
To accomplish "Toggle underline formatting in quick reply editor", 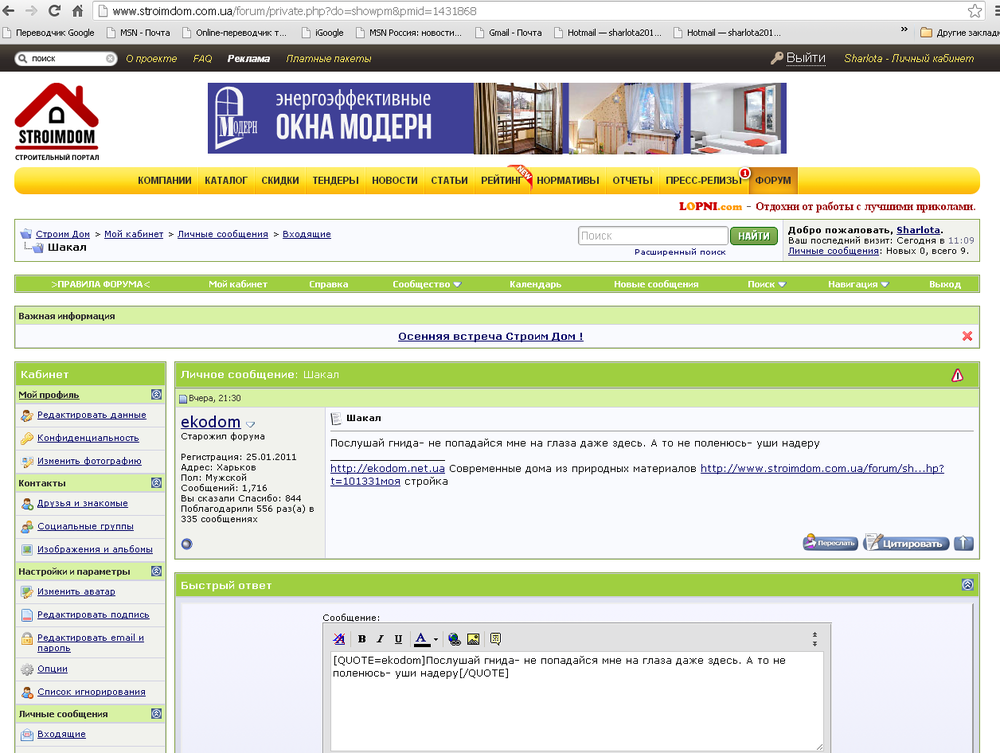I will coord(398,639).
